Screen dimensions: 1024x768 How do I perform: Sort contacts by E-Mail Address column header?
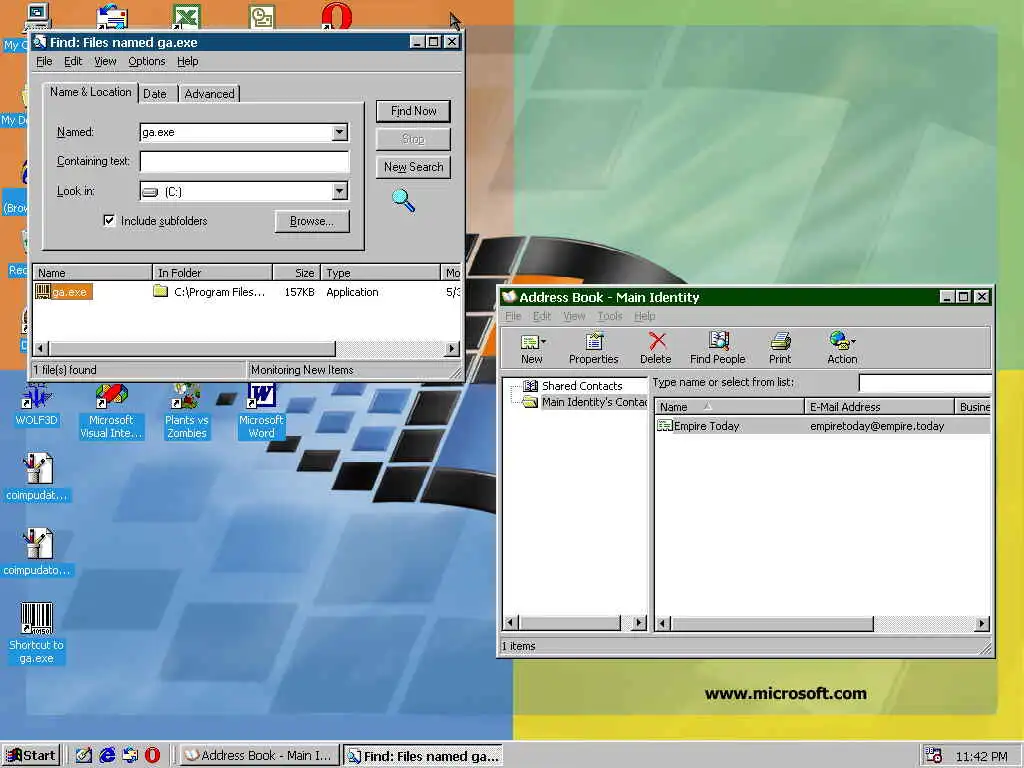[879, 407]
